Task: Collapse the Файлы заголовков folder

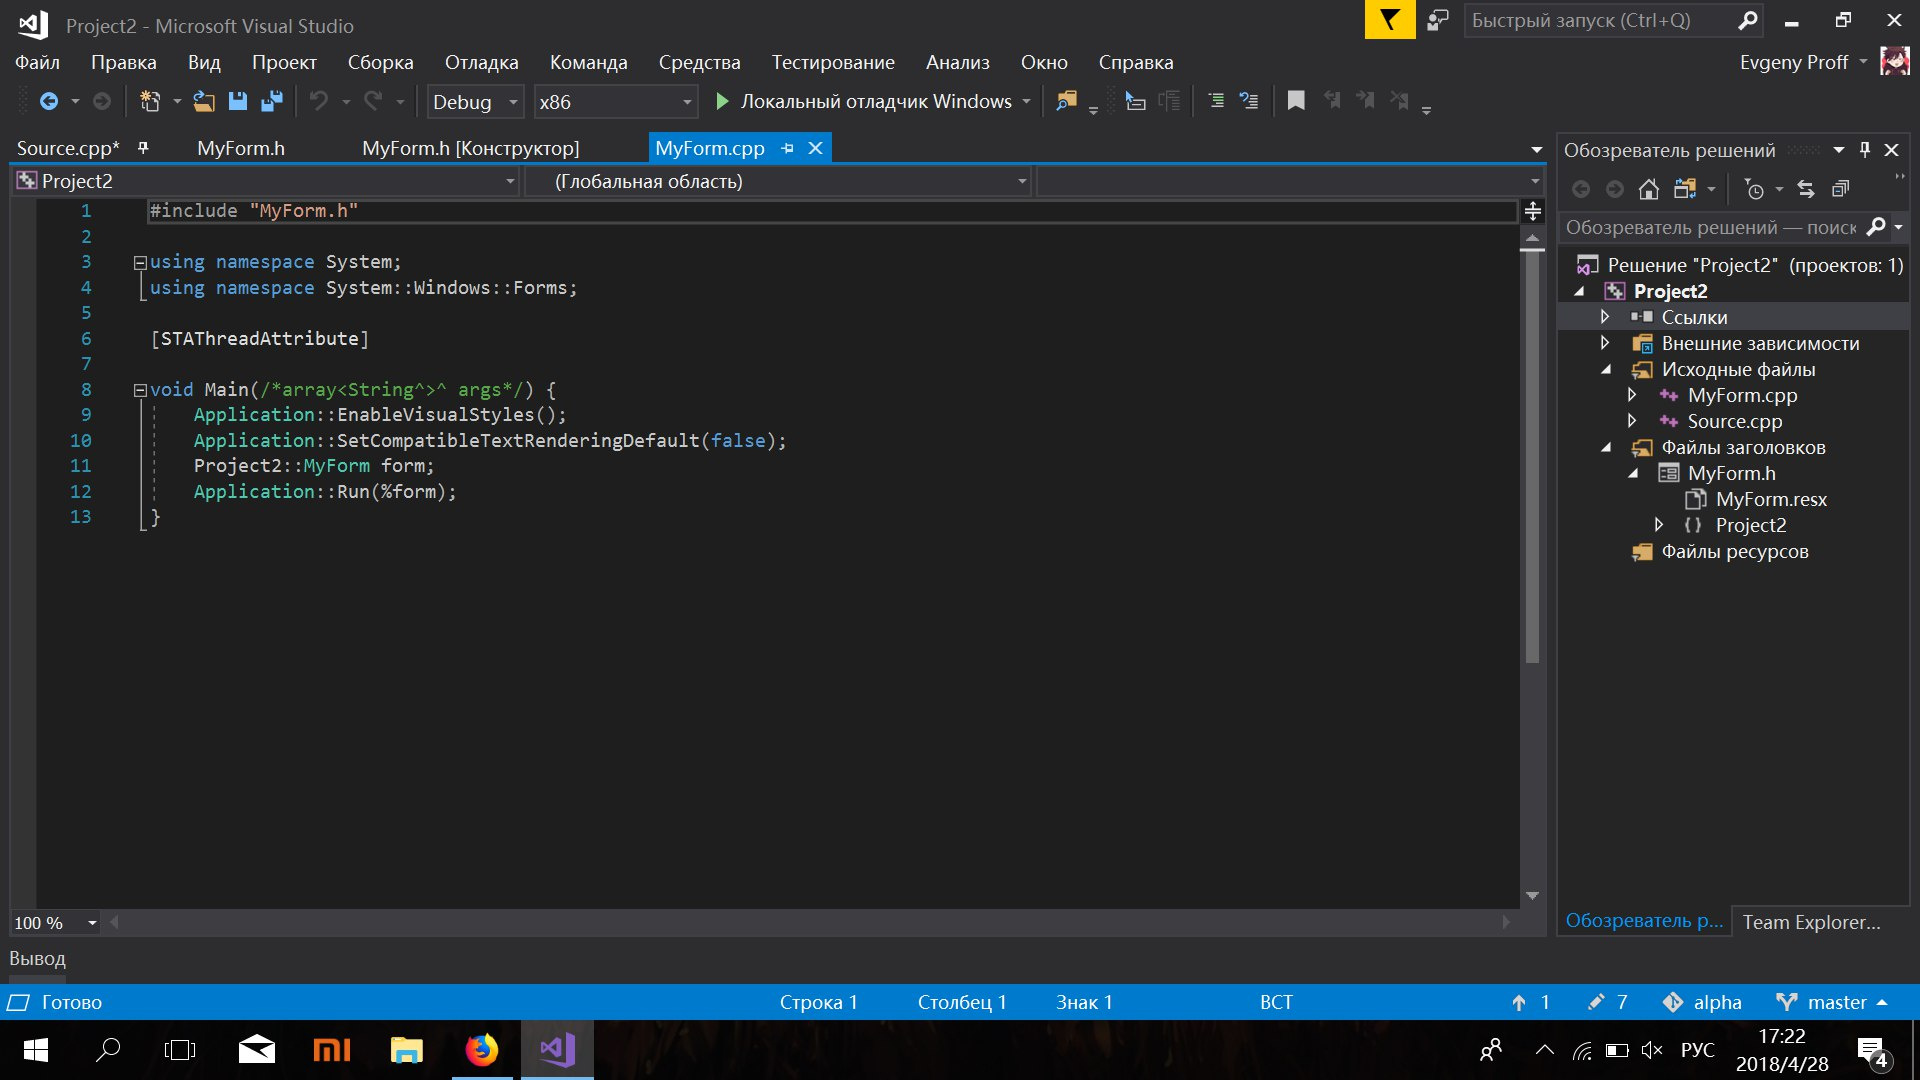Action: [x=1606, y=447]
